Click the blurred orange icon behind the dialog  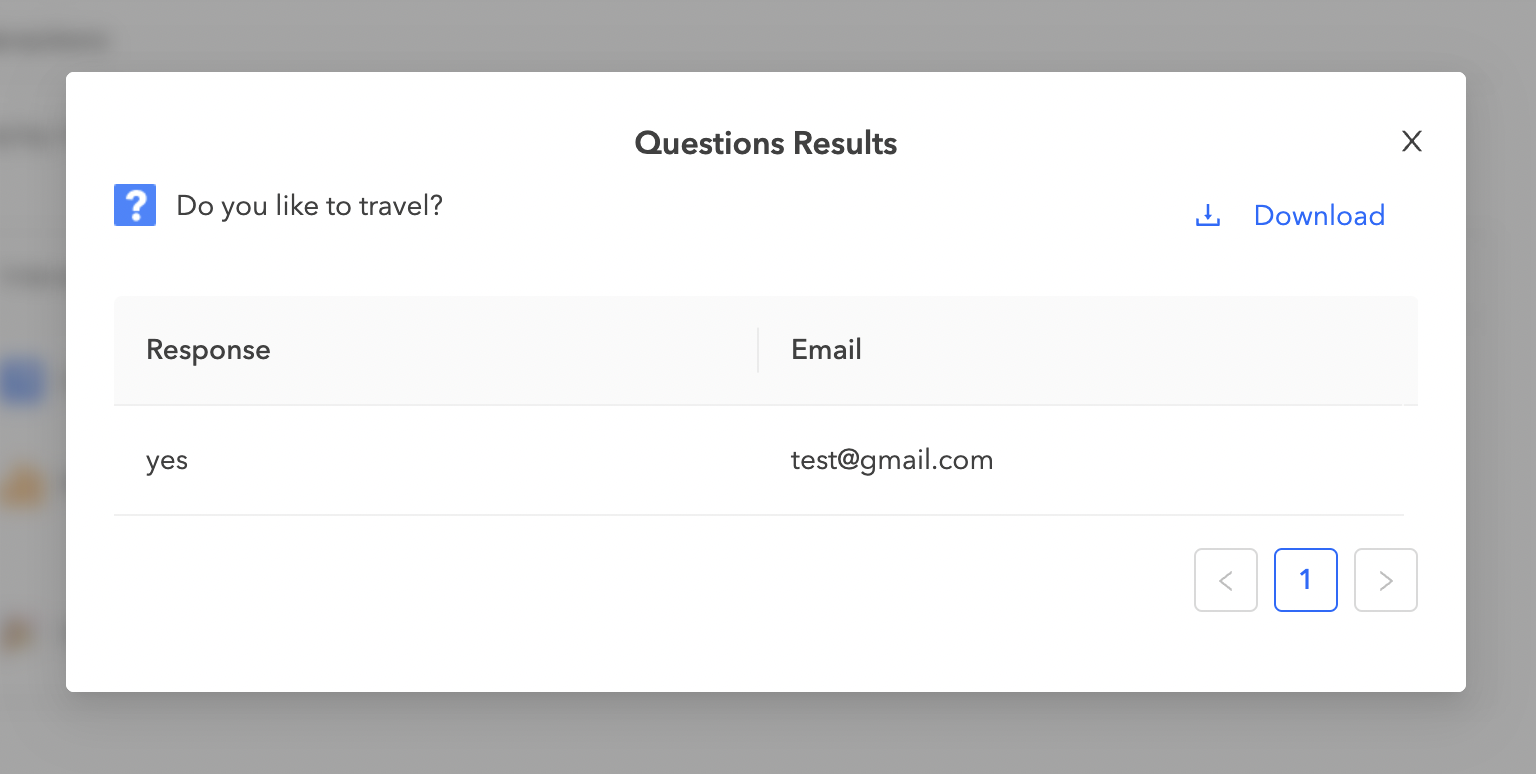(22, 487)
